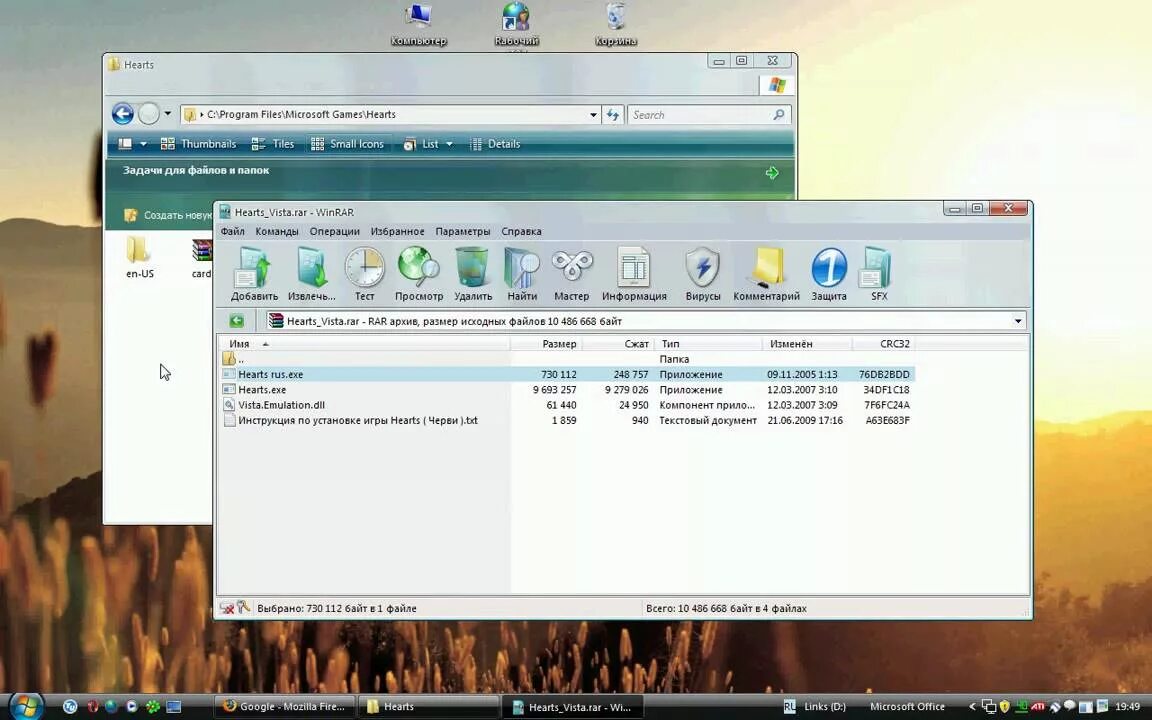Image resolution: width=1152 pixels, height=720 pixels.
Task: Sort by the Тип column header
Action: pos(670,344)
